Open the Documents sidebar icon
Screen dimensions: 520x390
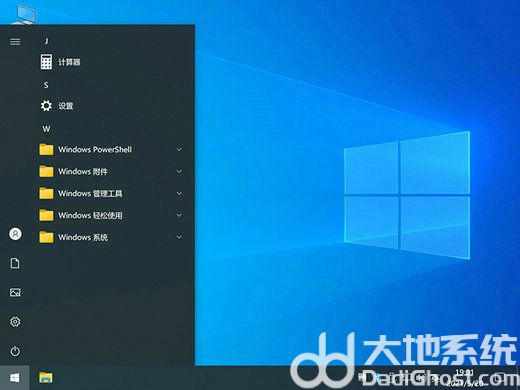15,263
